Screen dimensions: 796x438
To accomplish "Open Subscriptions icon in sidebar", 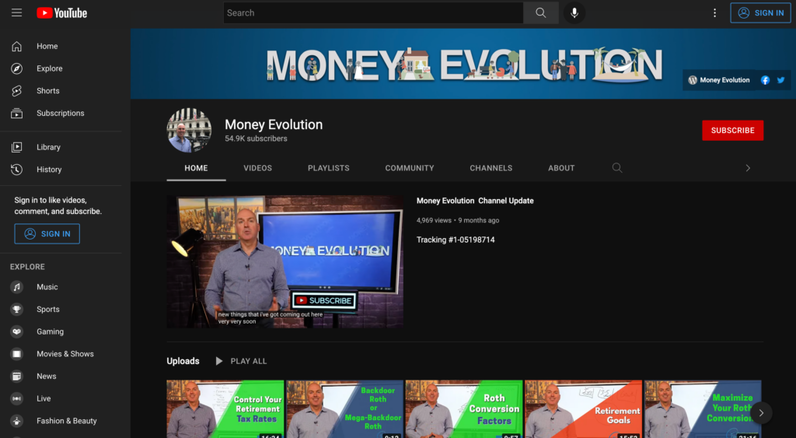I will 17,113.
